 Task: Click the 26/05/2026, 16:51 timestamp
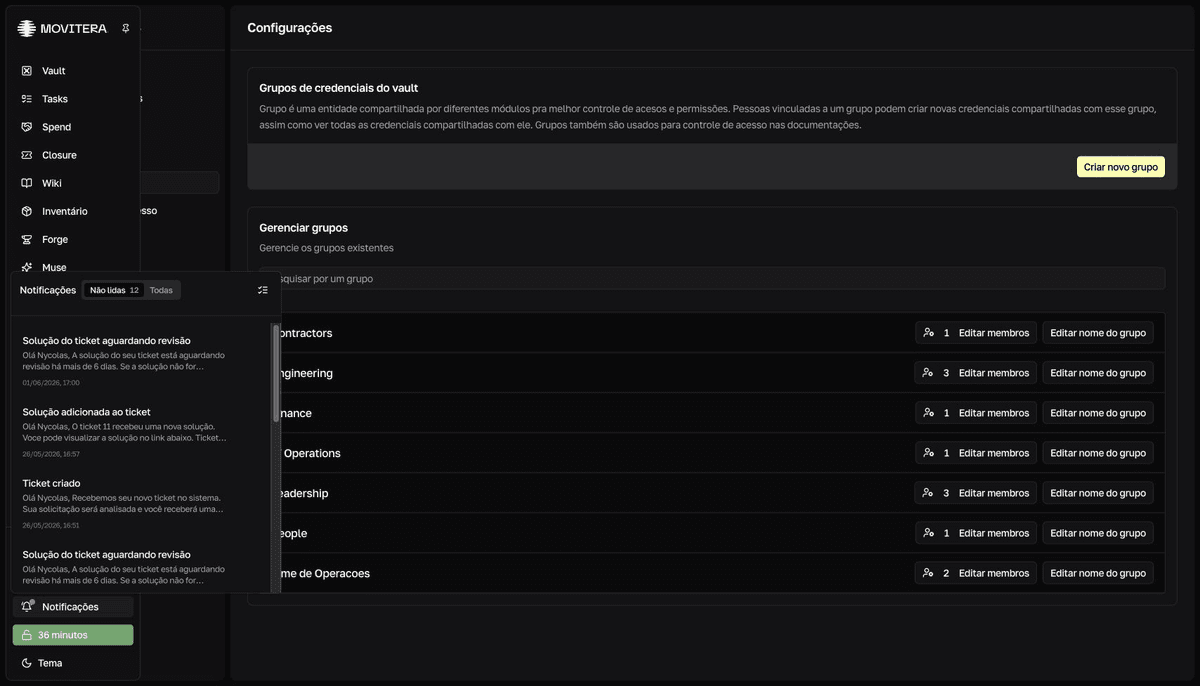(x=51, y=525)
